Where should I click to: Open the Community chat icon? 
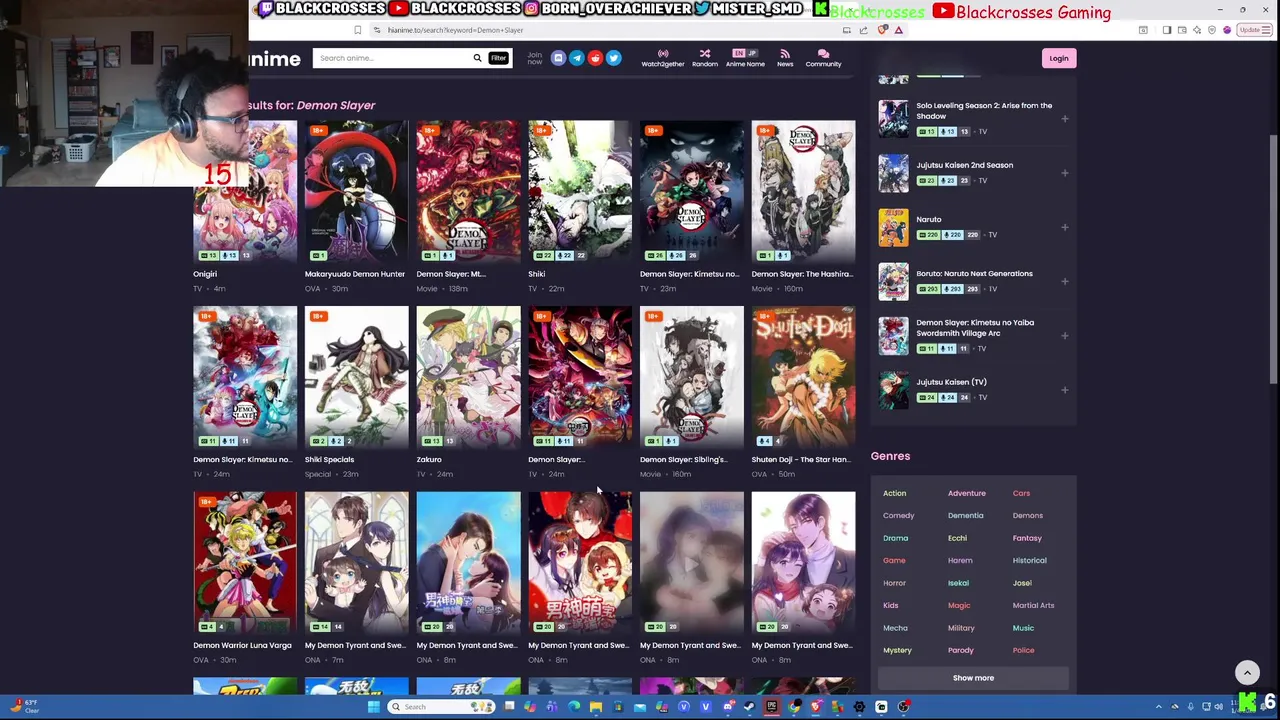point(823,58)
